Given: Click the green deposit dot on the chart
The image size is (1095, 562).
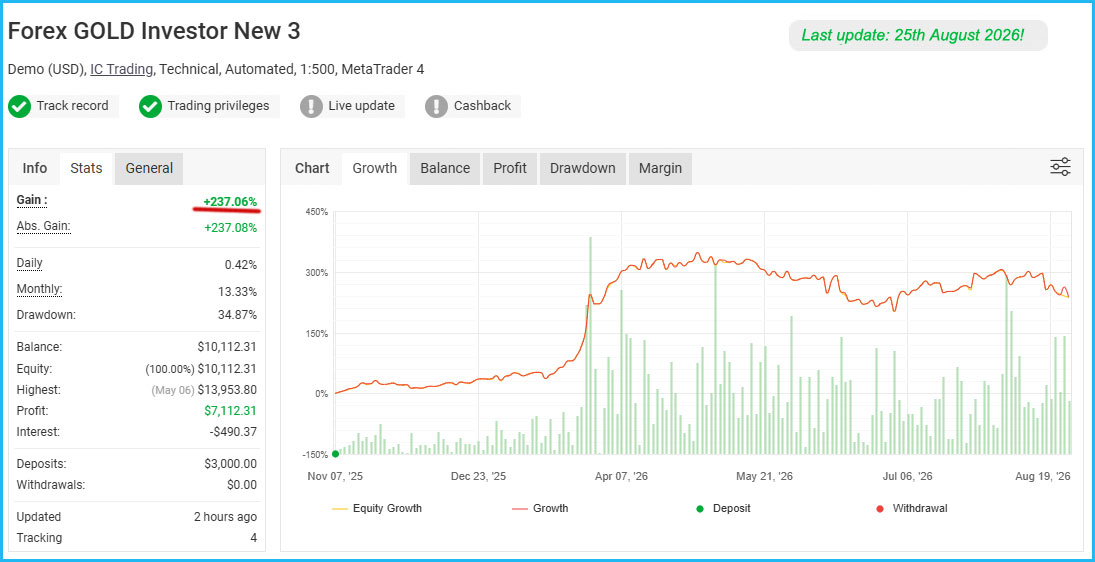Looking at the screenshot, I should (335, 454).
